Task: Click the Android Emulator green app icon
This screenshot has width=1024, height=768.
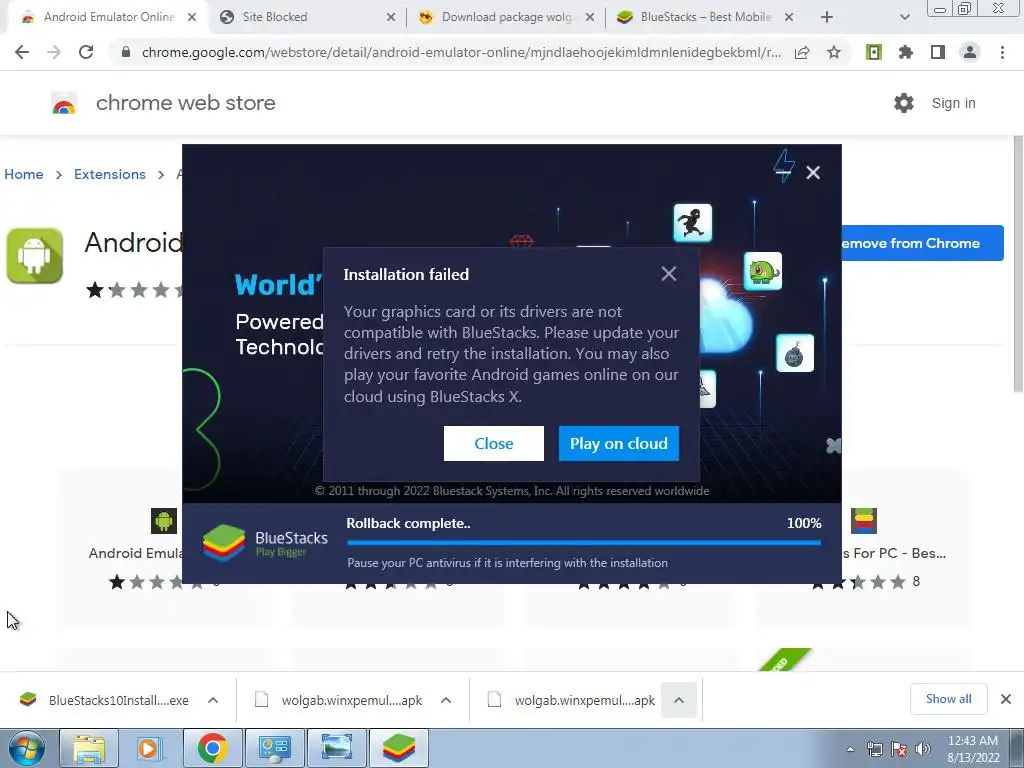Action: (35, 255)
